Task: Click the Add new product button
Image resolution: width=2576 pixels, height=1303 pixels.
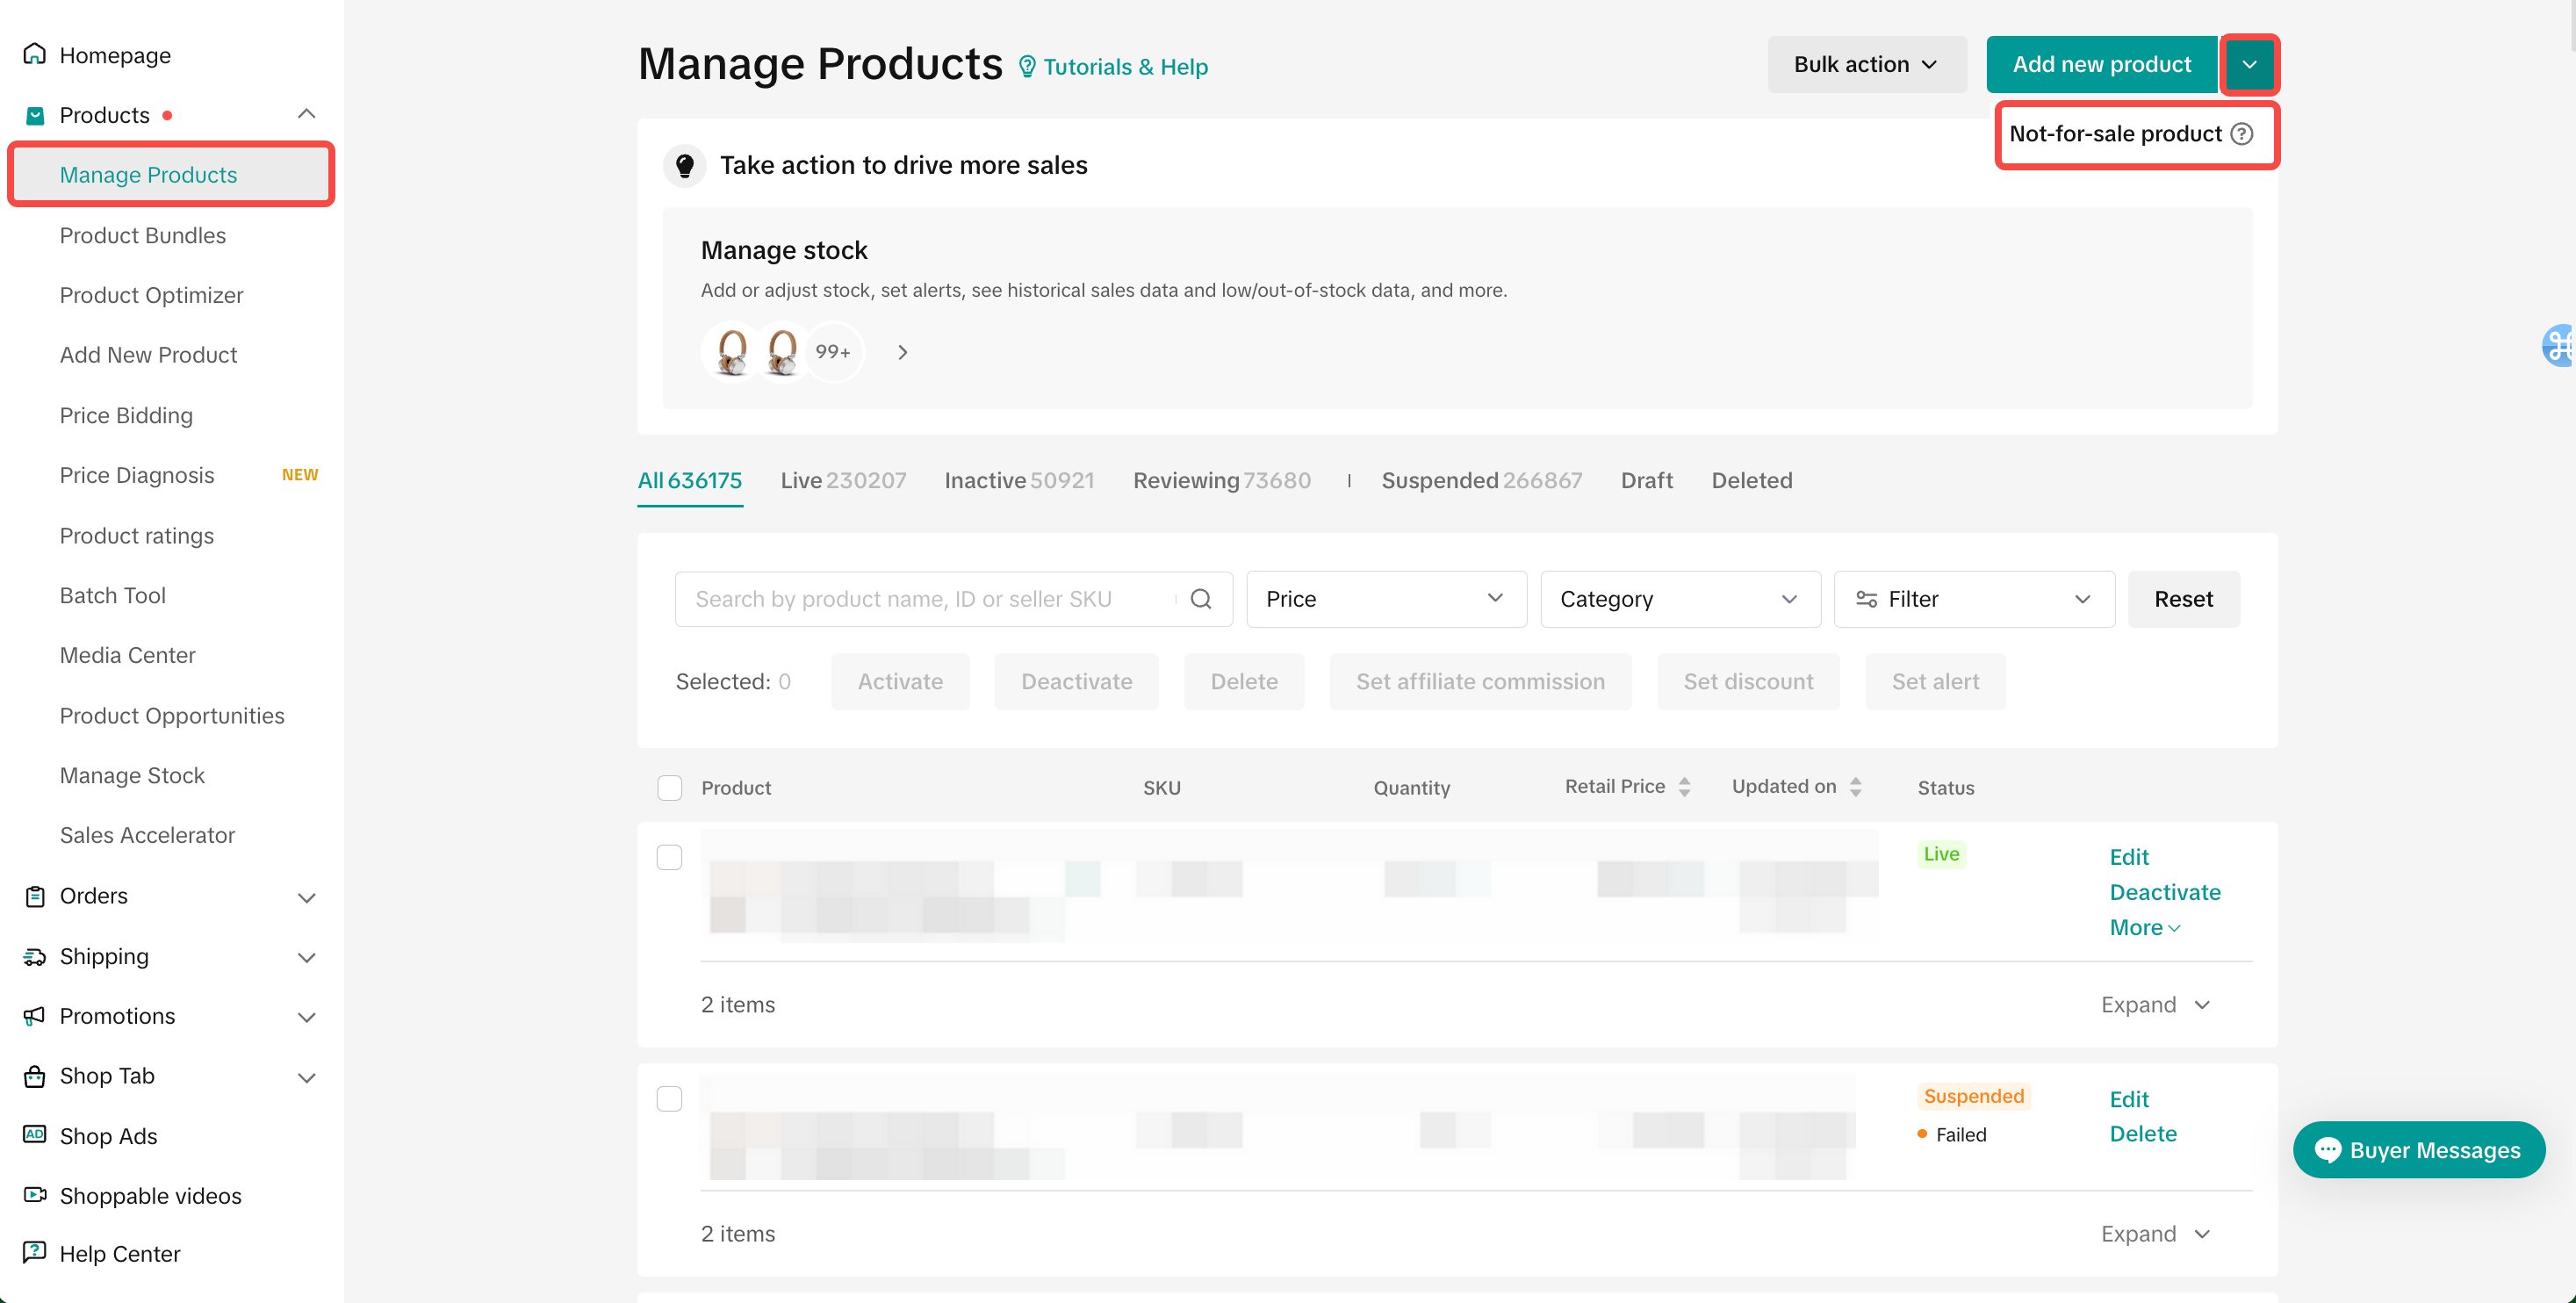Action: click(2101, 64)
